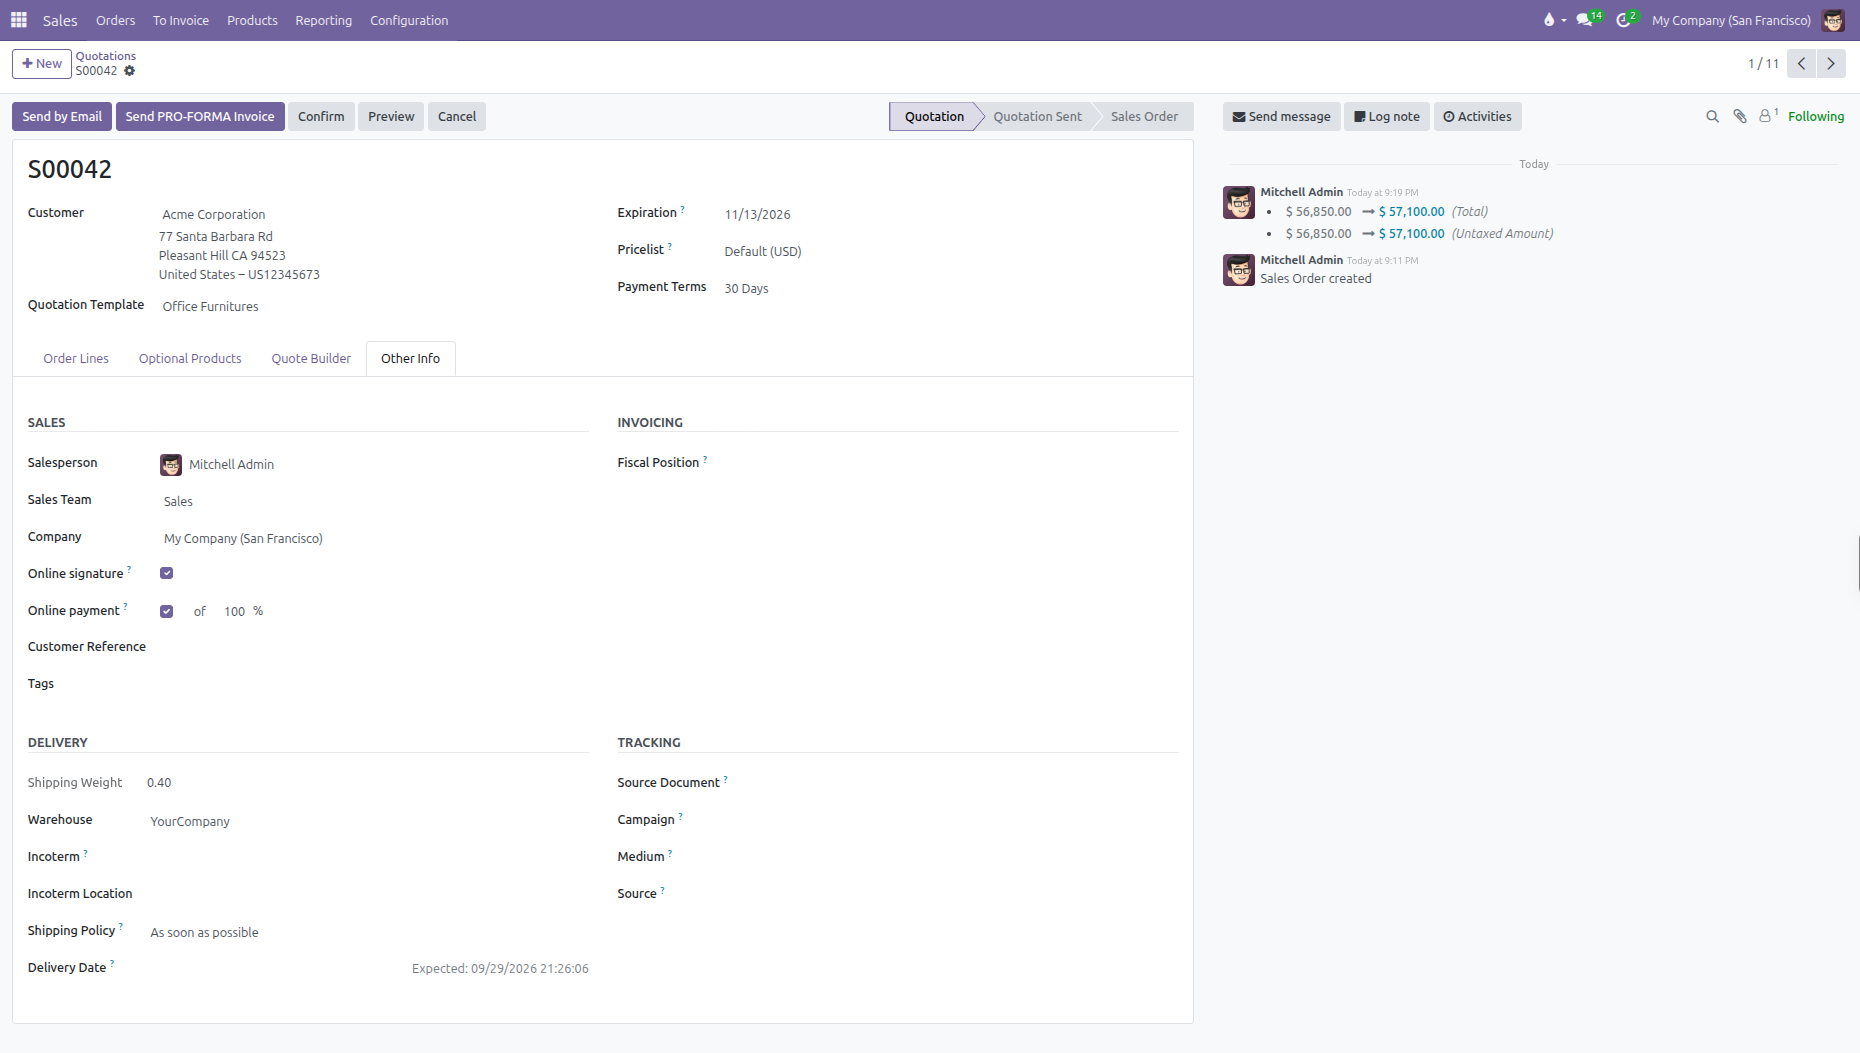The image size is (1860, 1053).
Task: Open the Configuration menu
Action: (409, 20)
